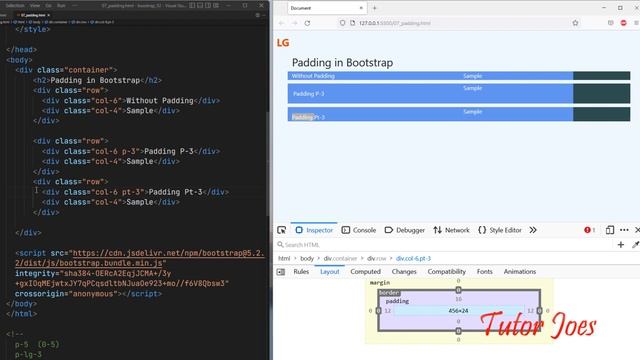Open the overflow menu dots in VS Code menu bar
This screenshot has height=360, width=640.
(x=75, y=6)
